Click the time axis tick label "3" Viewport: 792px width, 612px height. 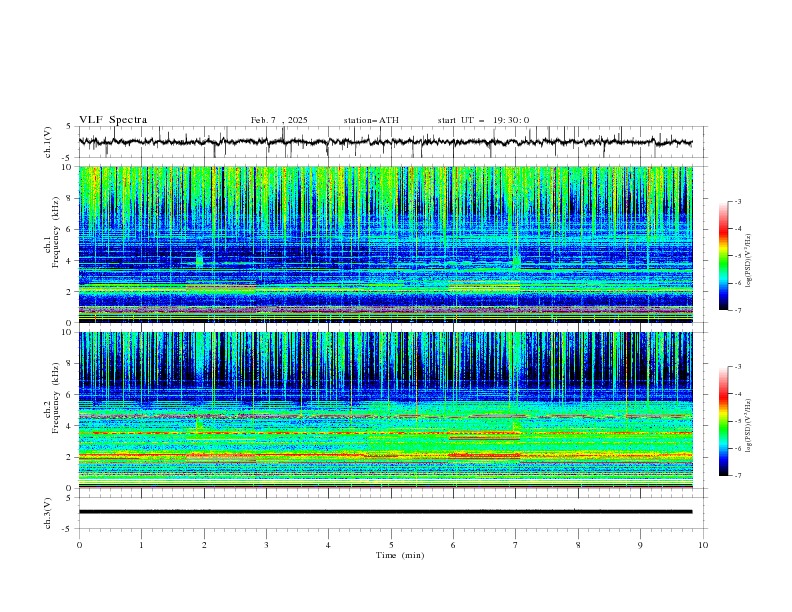pyautogui.click(x=266, y=545)
